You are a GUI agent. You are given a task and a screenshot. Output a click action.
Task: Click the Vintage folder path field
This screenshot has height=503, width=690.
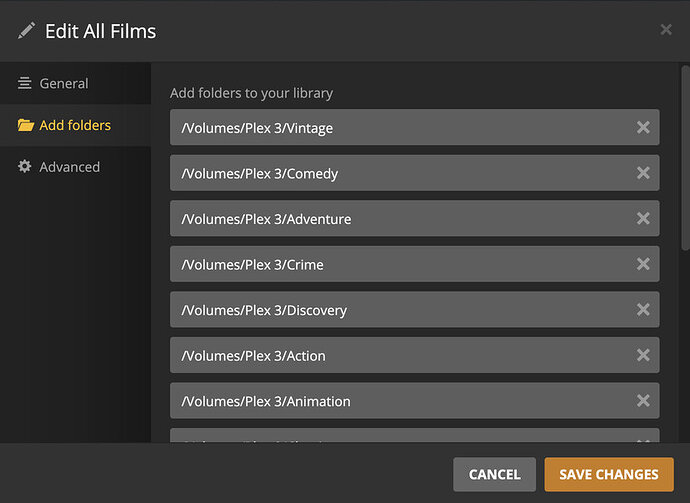[x=400, y=128]
